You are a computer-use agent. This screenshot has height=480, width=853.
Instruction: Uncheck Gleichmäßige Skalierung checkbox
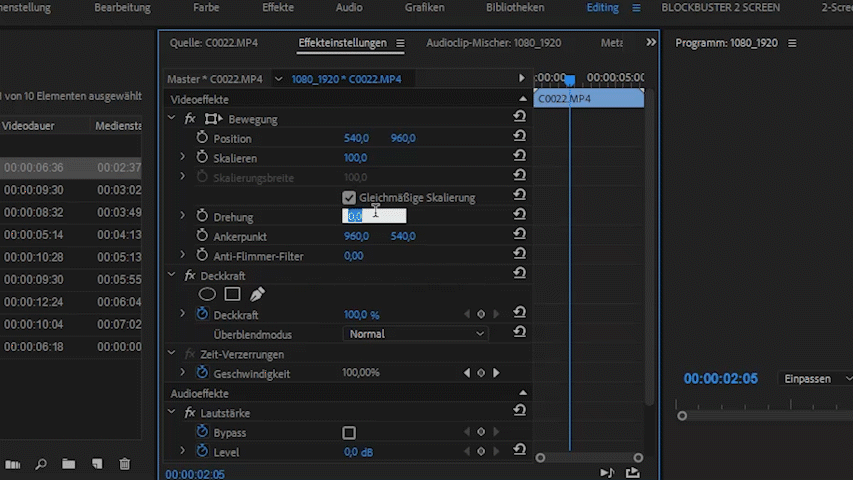[349, 198]
